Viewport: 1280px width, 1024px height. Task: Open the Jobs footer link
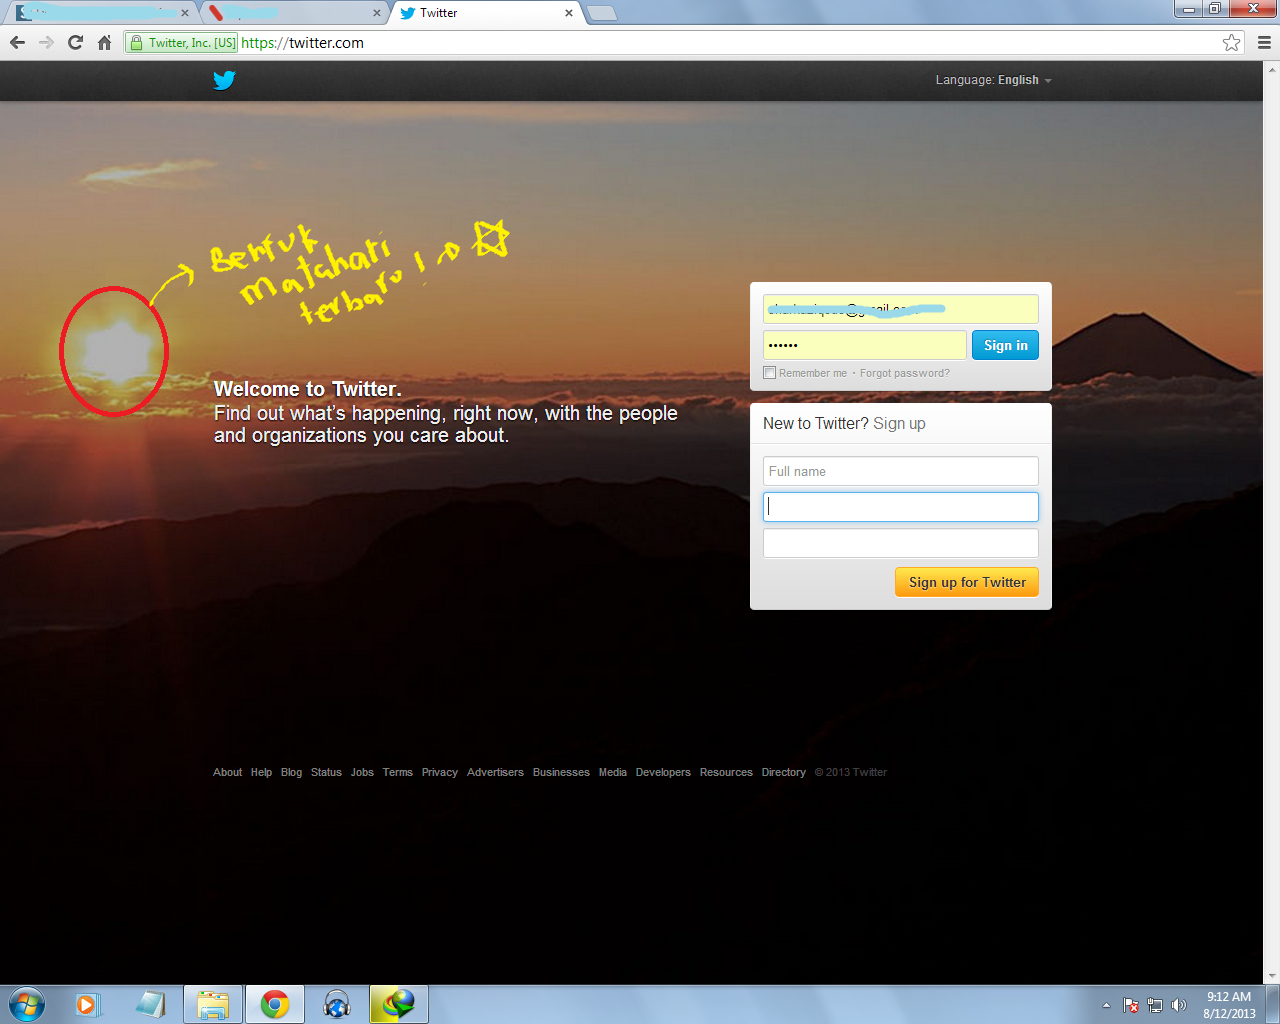362,772
